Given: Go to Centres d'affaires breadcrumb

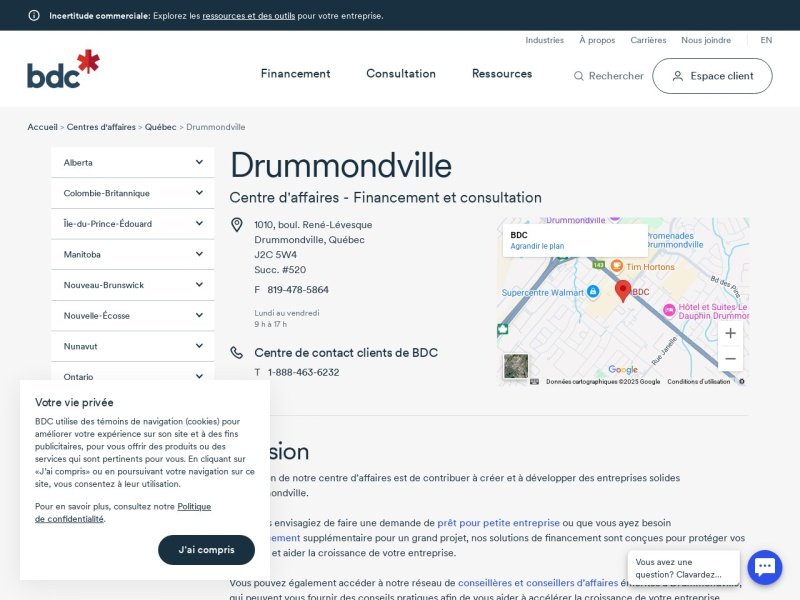Looking at the screenshot, I should coord(101,127).
